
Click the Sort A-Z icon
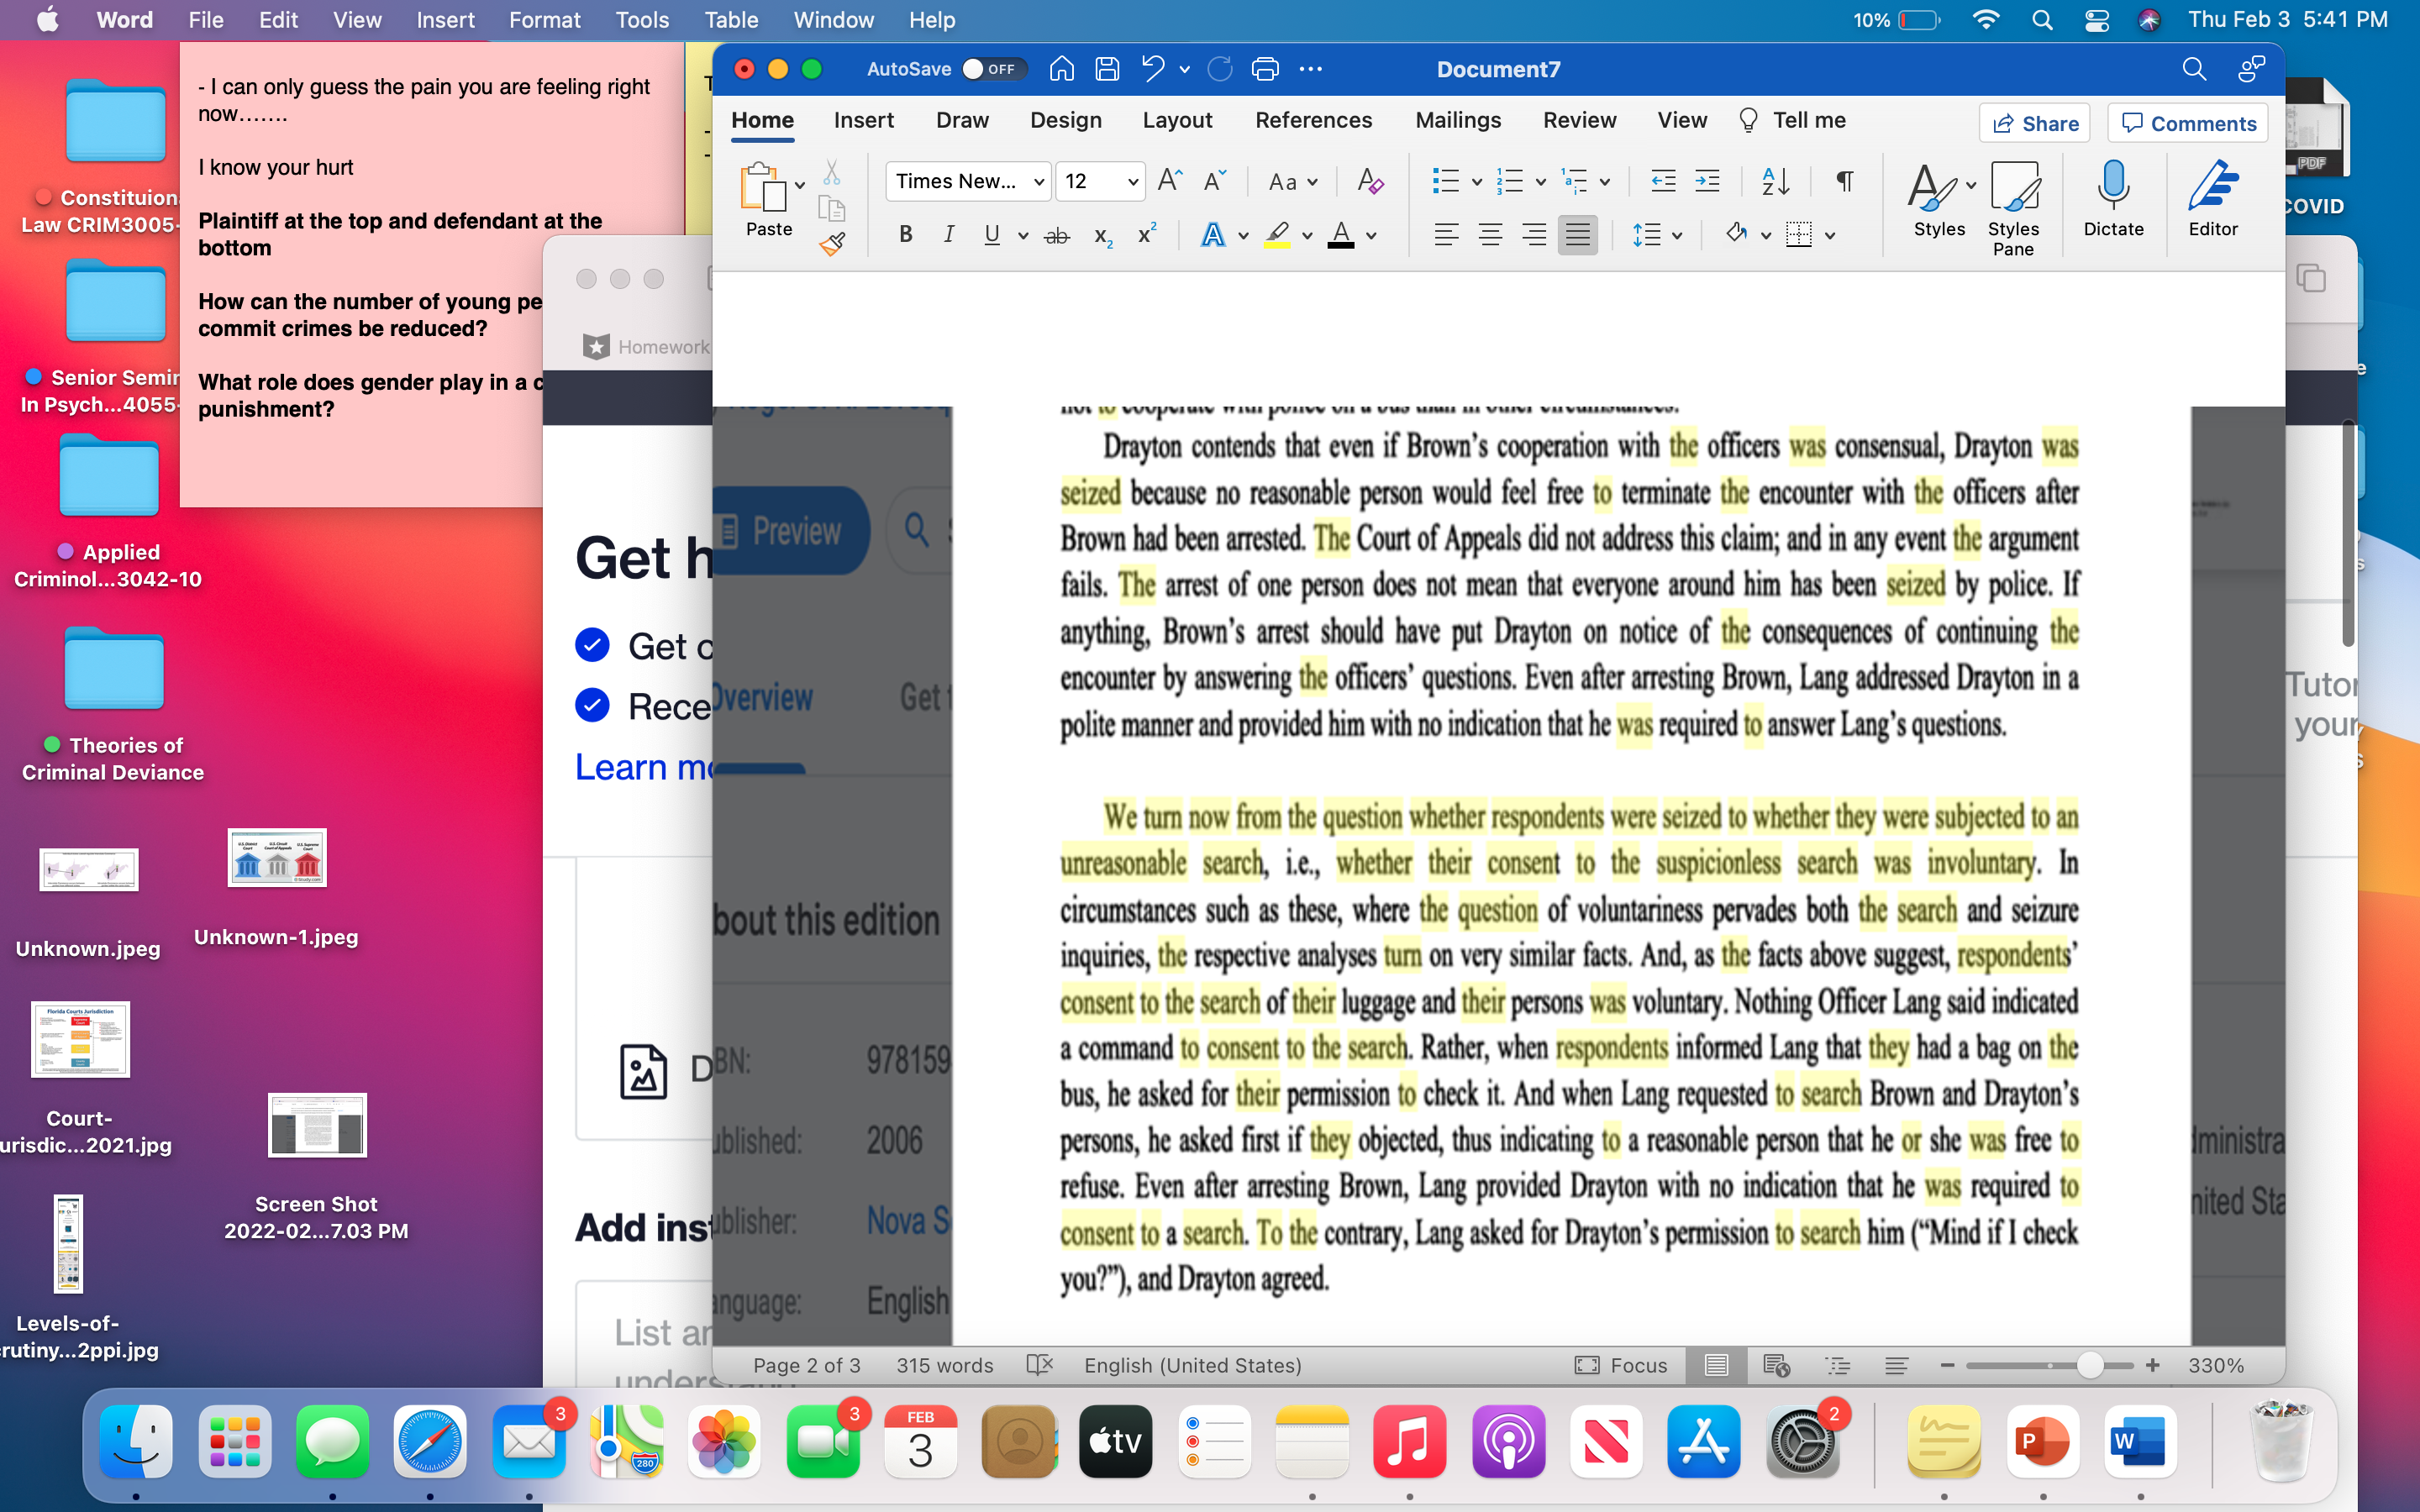(x=1775, y=181)
